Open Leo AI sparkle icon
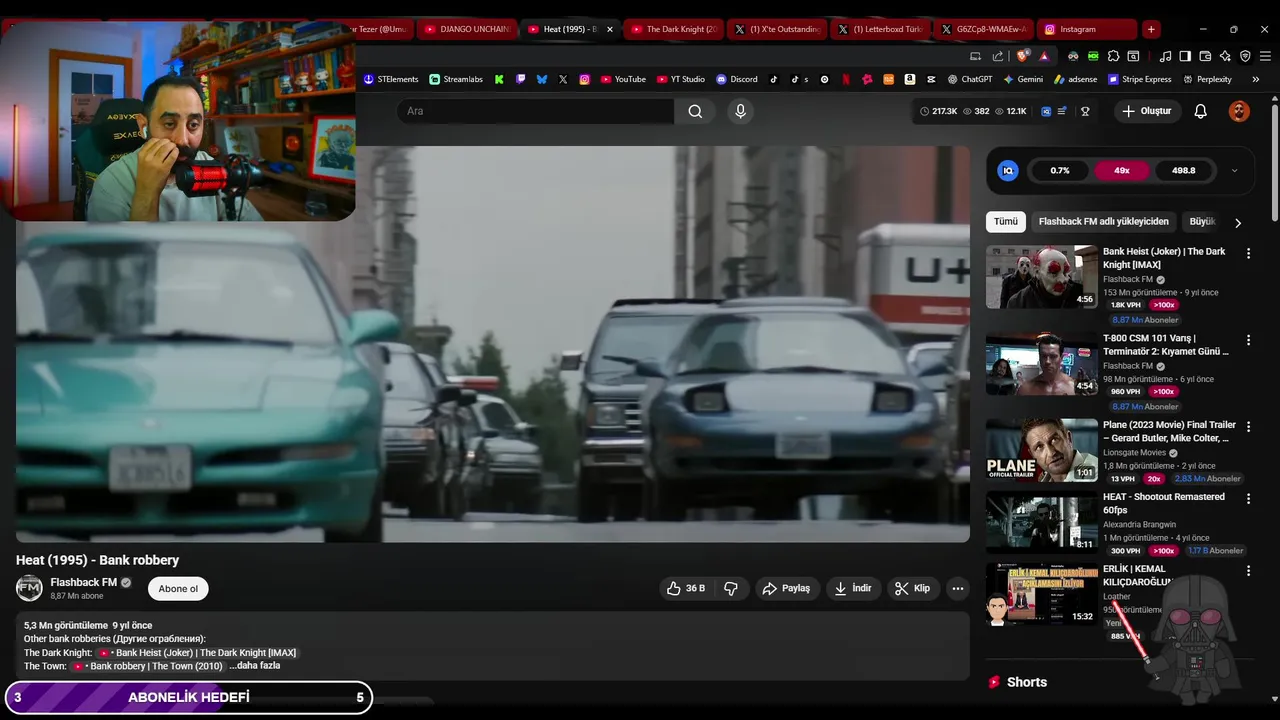The image size is (1280, 720). 1225,56
